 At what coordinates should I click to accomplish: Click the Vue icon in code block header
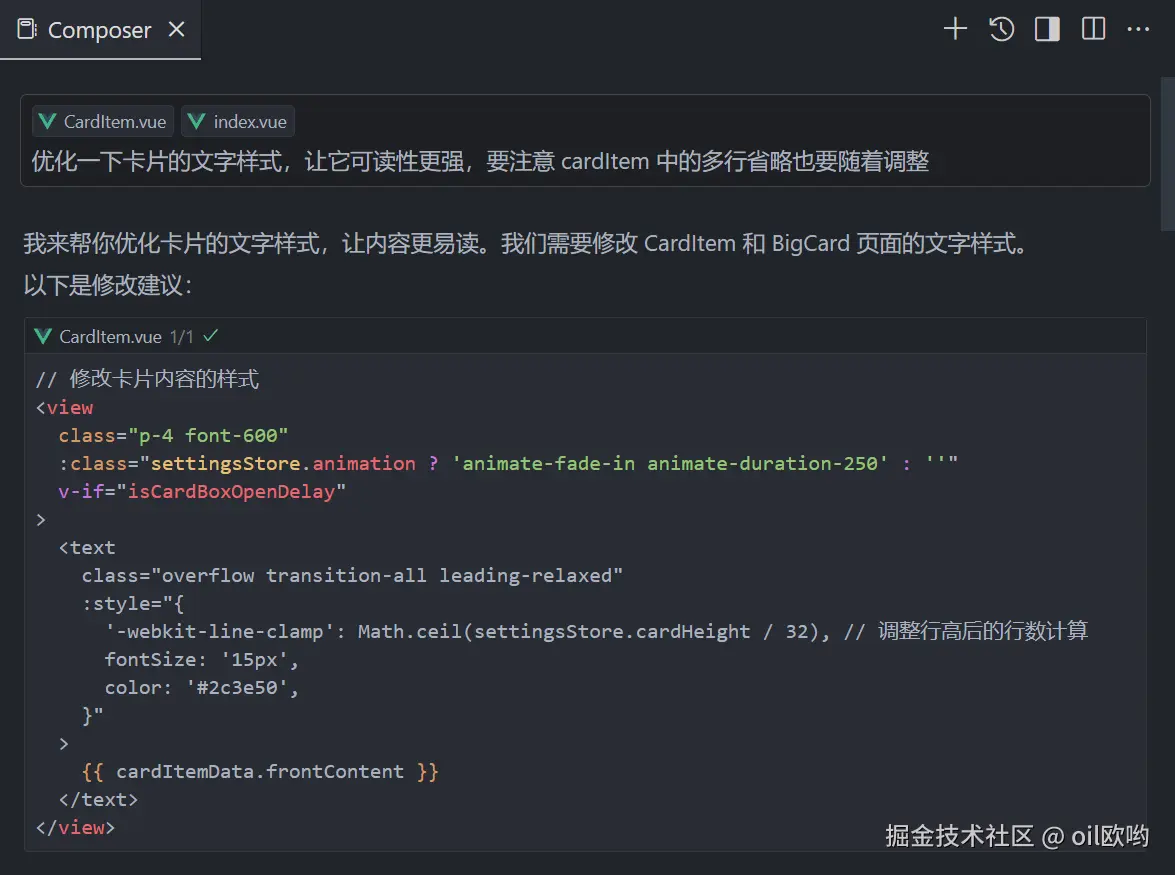click(43, 337)
